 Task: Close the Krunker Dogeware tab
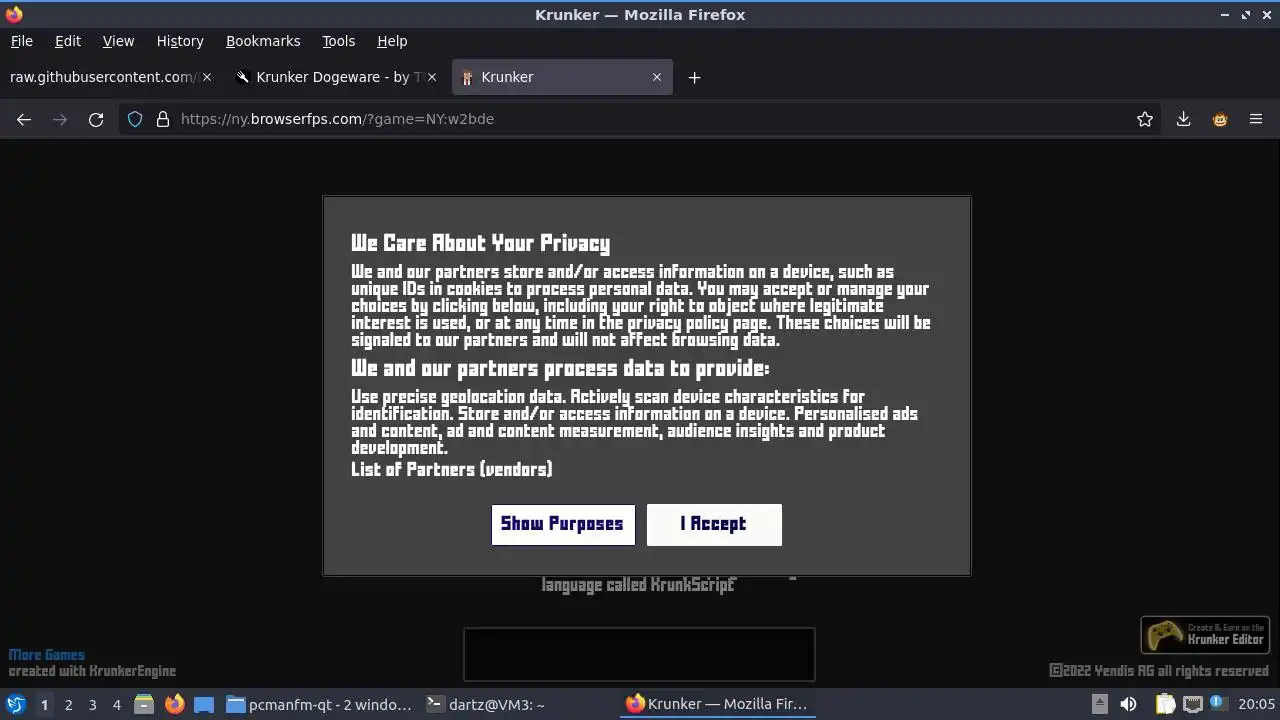pyautogui.click(x=432, y=77)
